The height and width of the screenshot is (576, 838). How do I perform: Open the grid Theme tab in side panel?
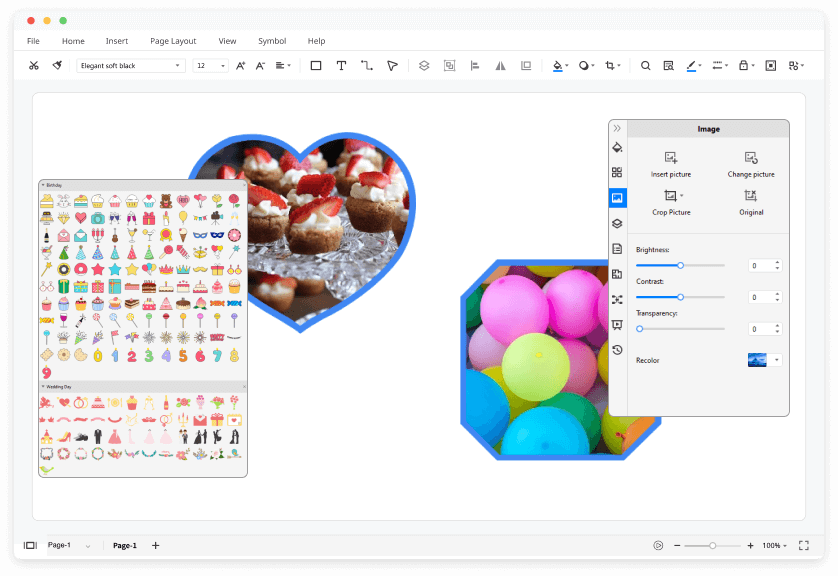[x=617, y=172]
